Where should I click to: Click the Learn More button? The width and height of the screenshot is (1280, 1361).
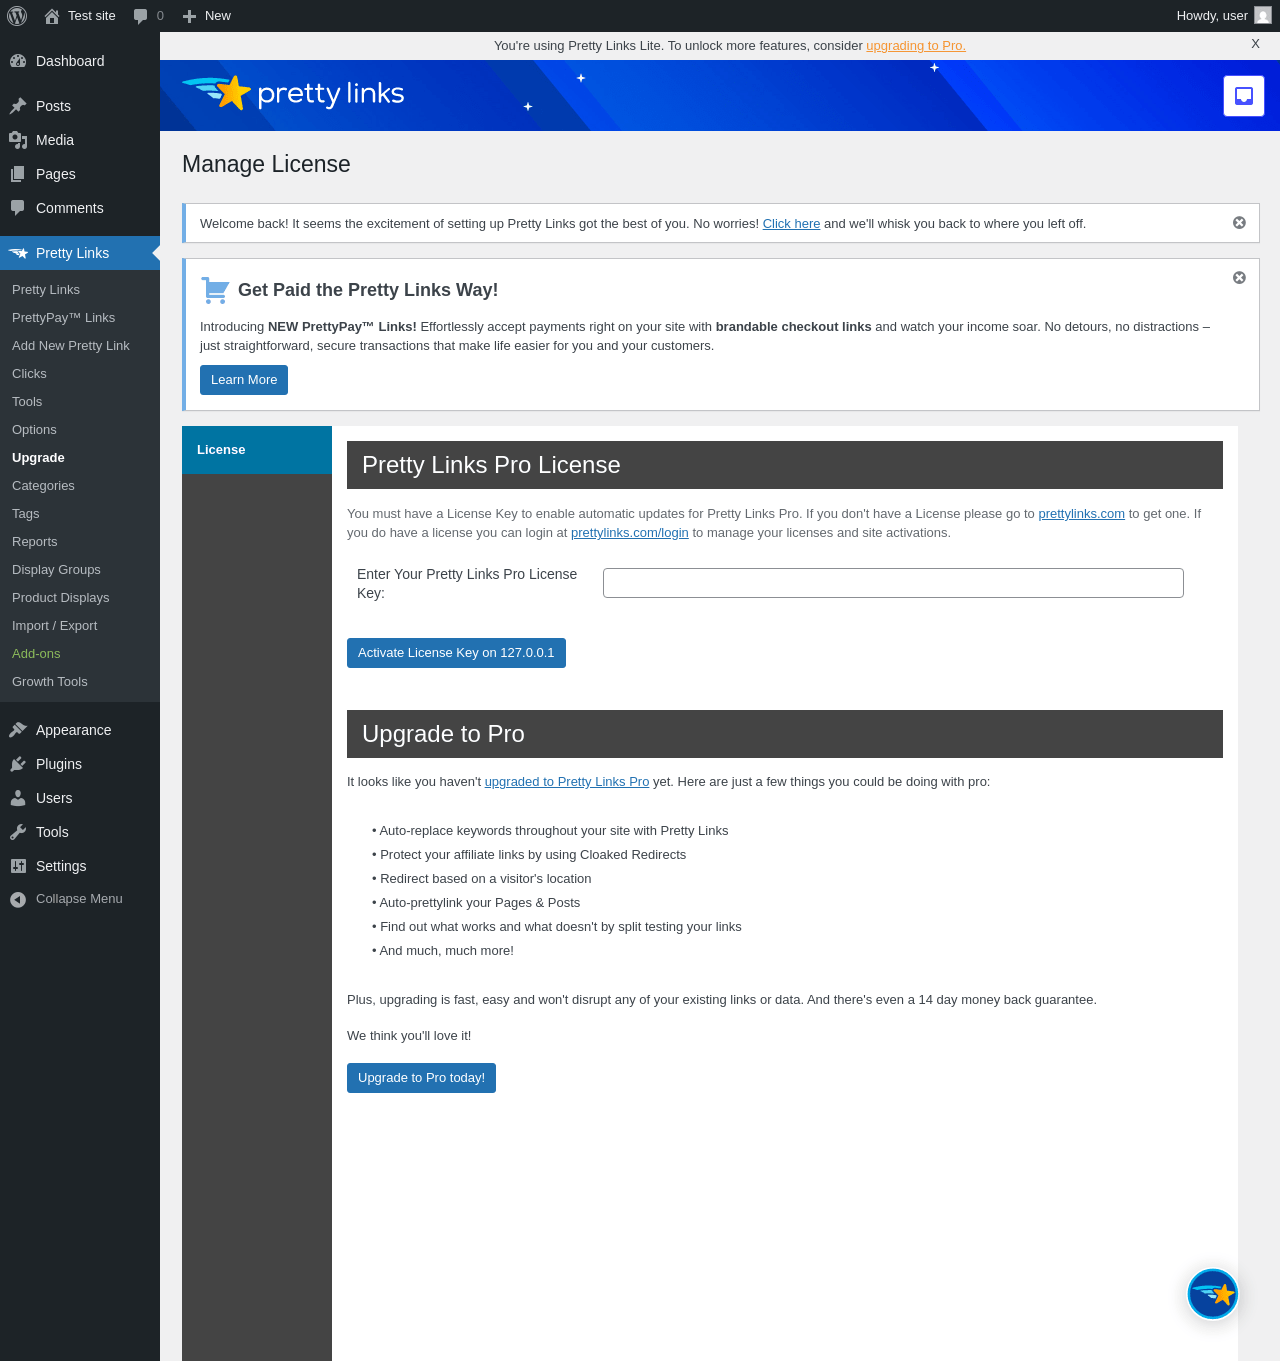click(x=244, y=380)
